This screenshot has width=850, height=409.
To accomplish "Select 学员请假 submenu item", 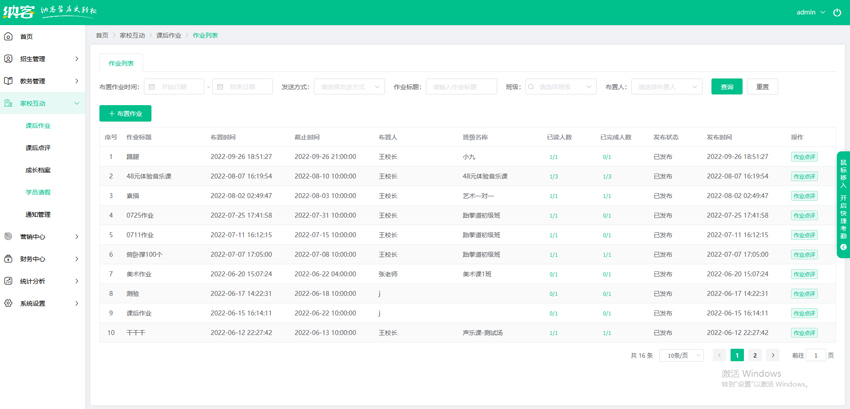I will click(38, 192).
